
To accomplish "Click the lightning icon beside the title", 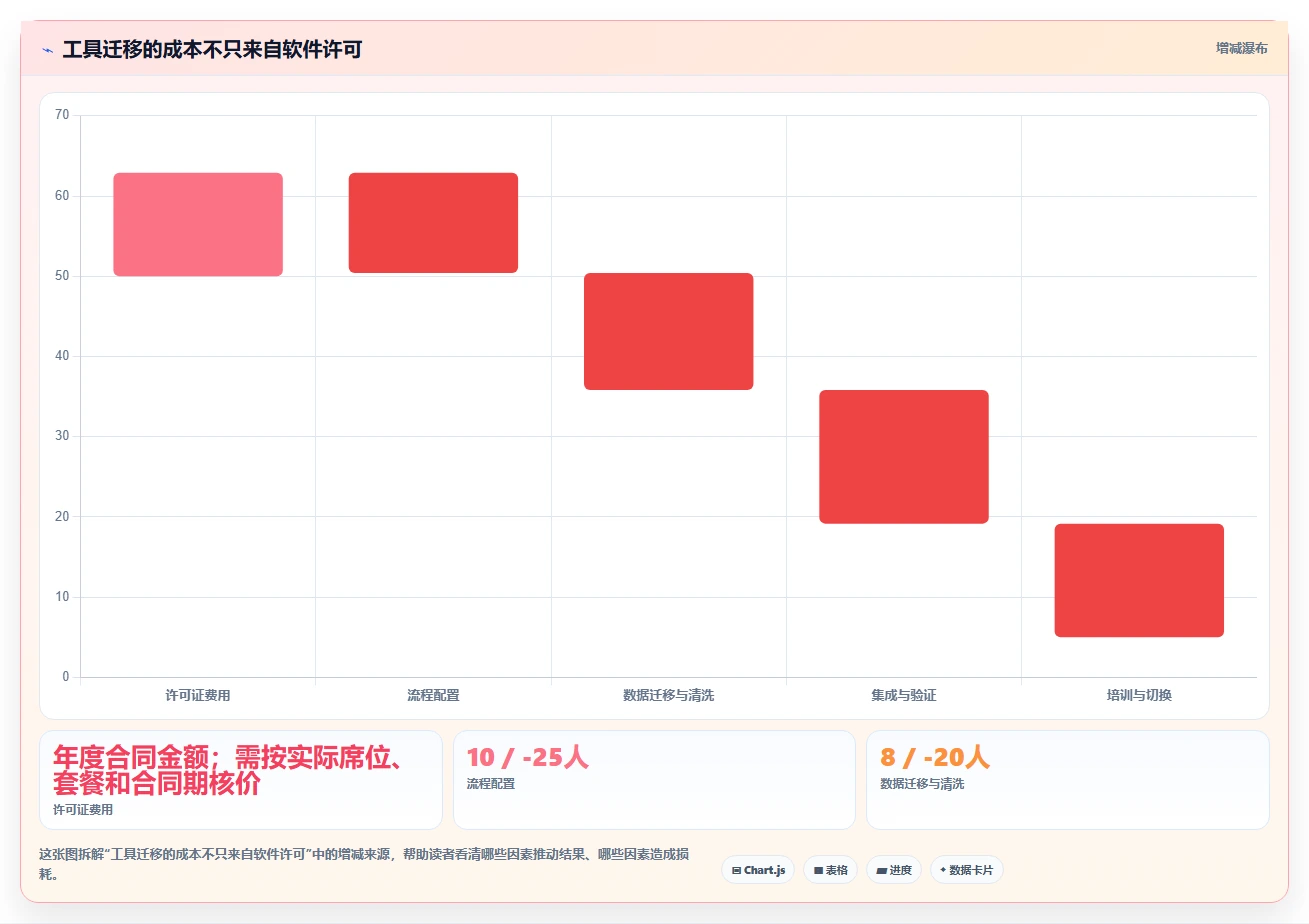I will coord(47,50).
